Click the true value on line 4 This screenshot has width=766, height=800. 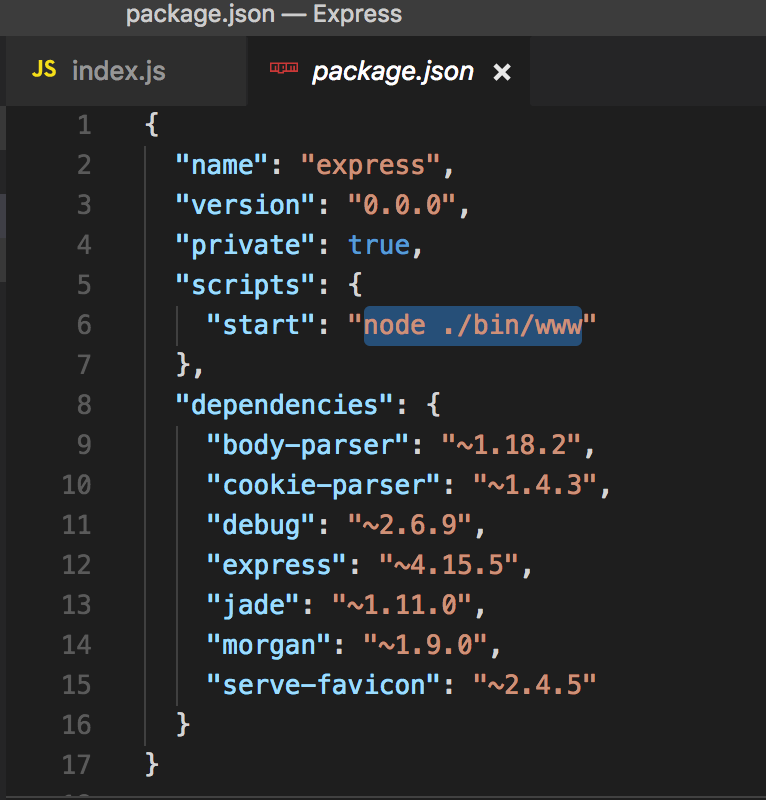(379, 245)
